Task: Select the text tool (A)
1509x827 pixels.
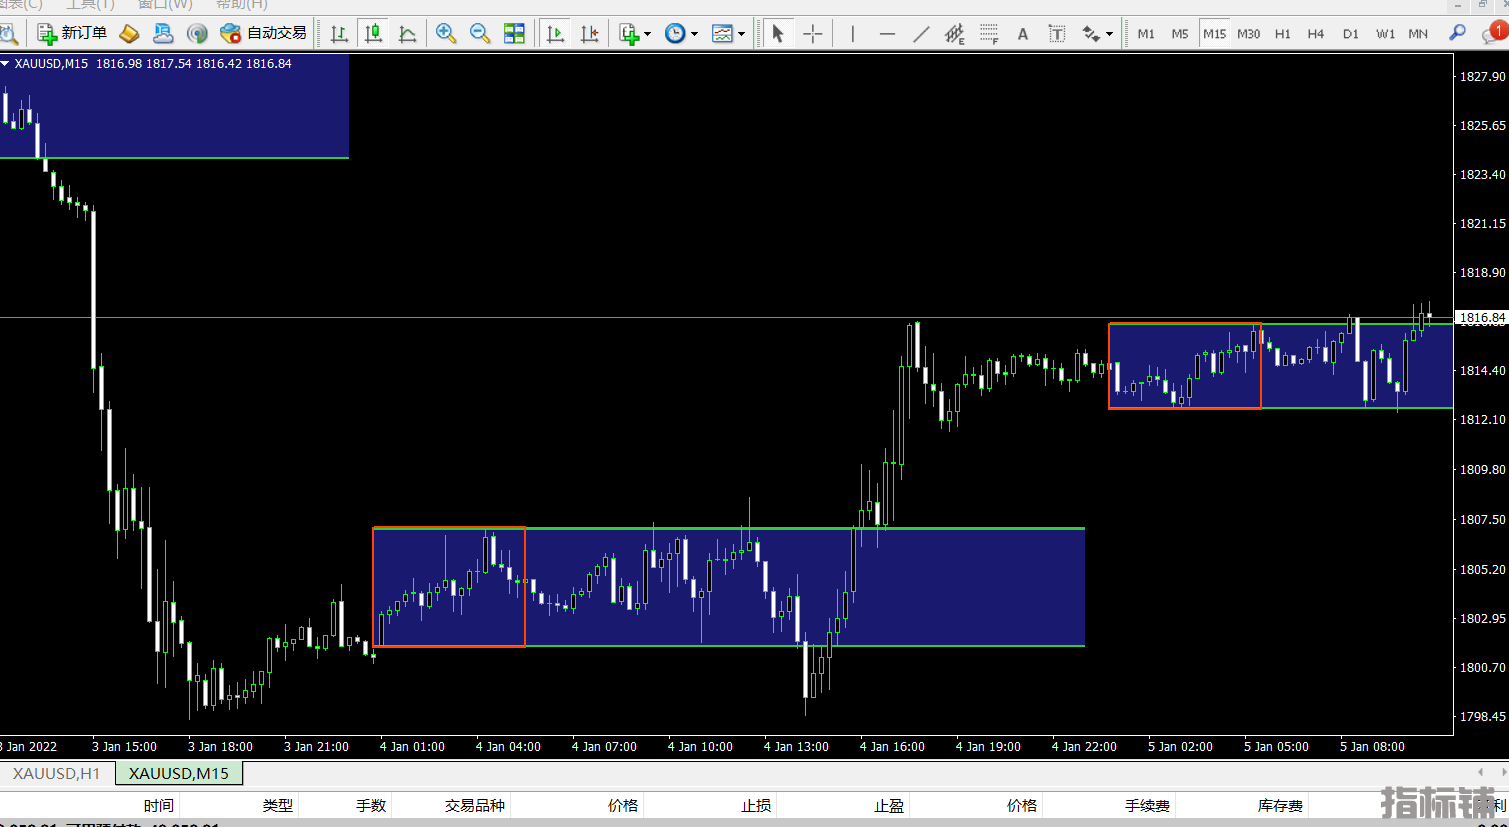Action: (x=1023, y=33)
